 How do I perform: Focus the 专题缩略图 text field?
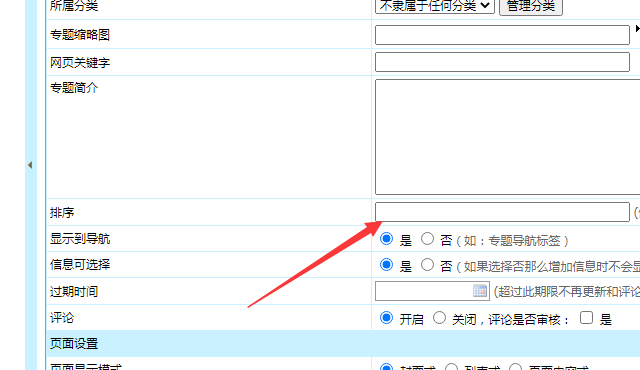(502, 35)
